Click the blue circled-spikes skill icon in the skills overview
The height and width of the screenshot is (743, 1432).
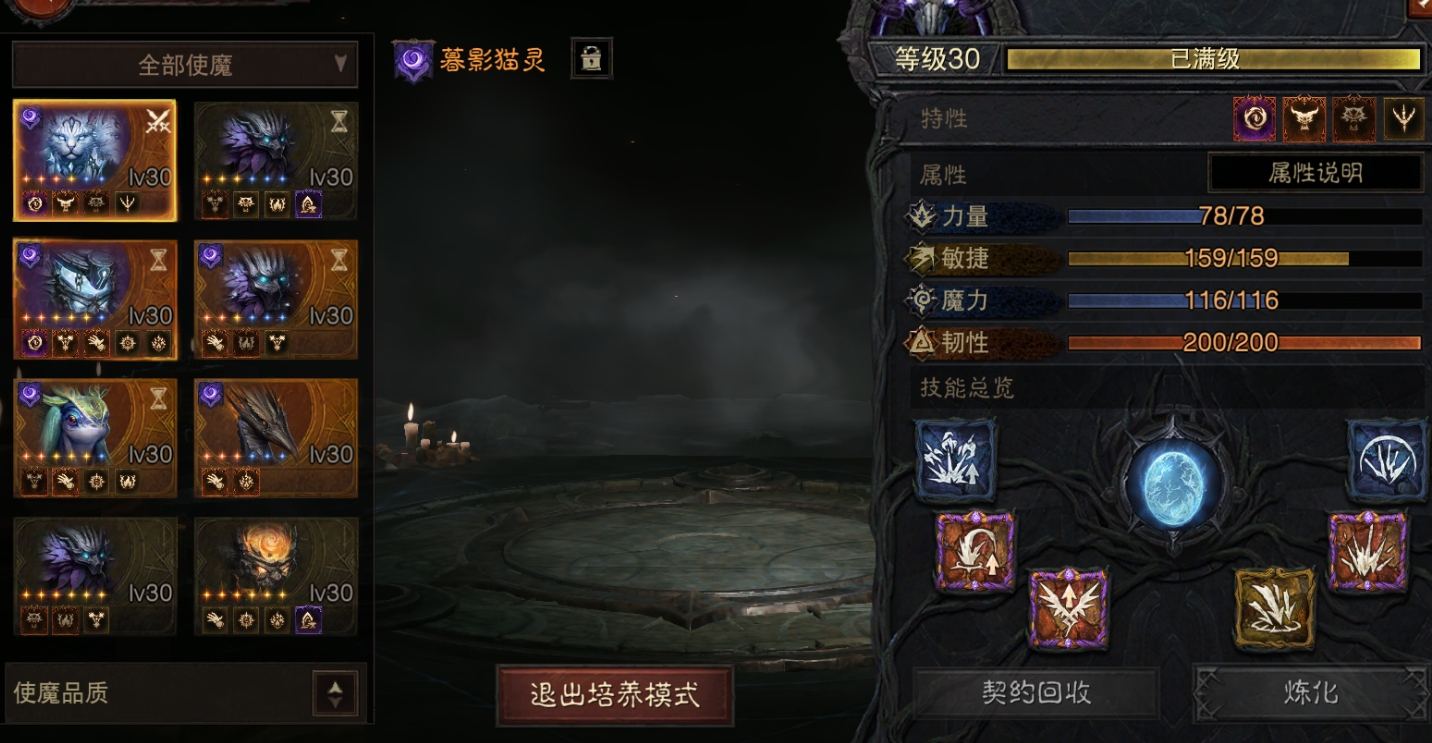tap(1387, 460)
